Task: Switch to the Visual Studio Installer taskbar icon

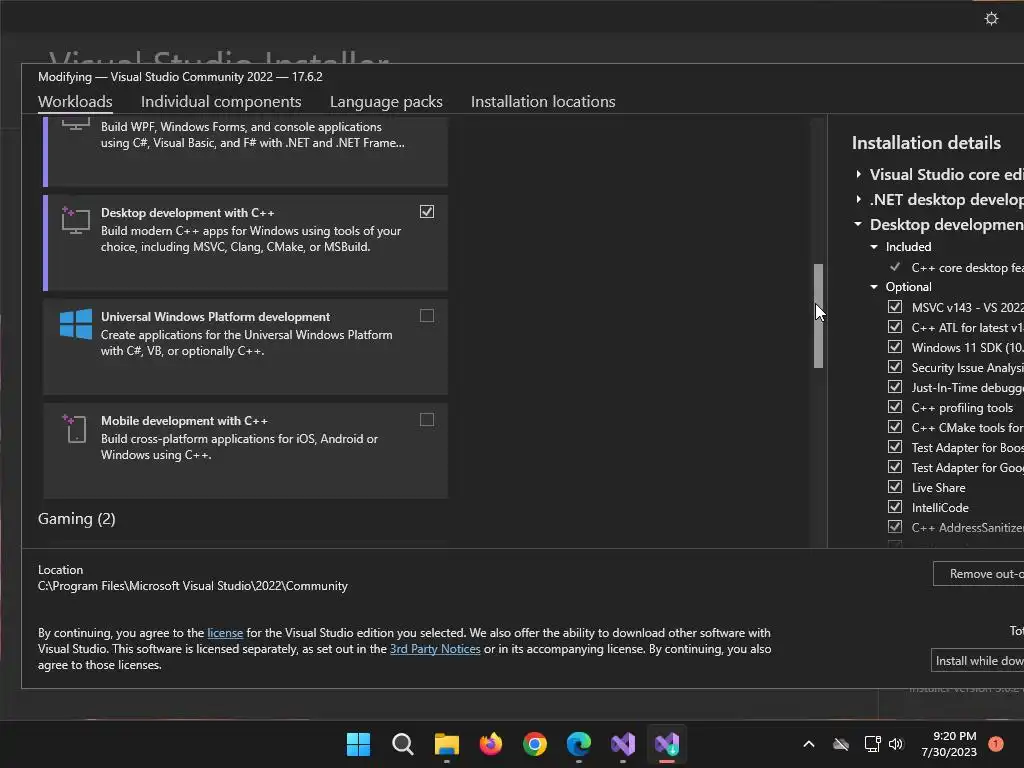Action: [667, 744]
